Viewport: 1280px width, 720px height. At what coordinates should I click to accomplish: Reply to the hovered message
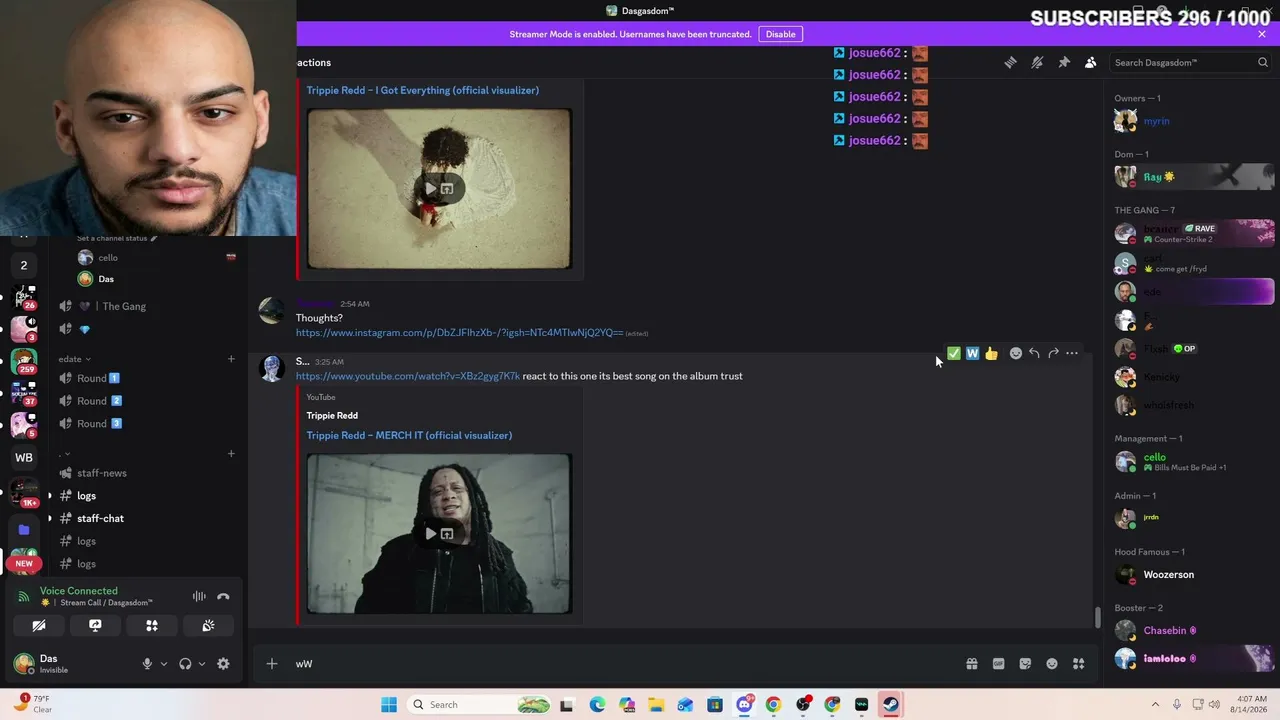click(x=1034, y=353)
